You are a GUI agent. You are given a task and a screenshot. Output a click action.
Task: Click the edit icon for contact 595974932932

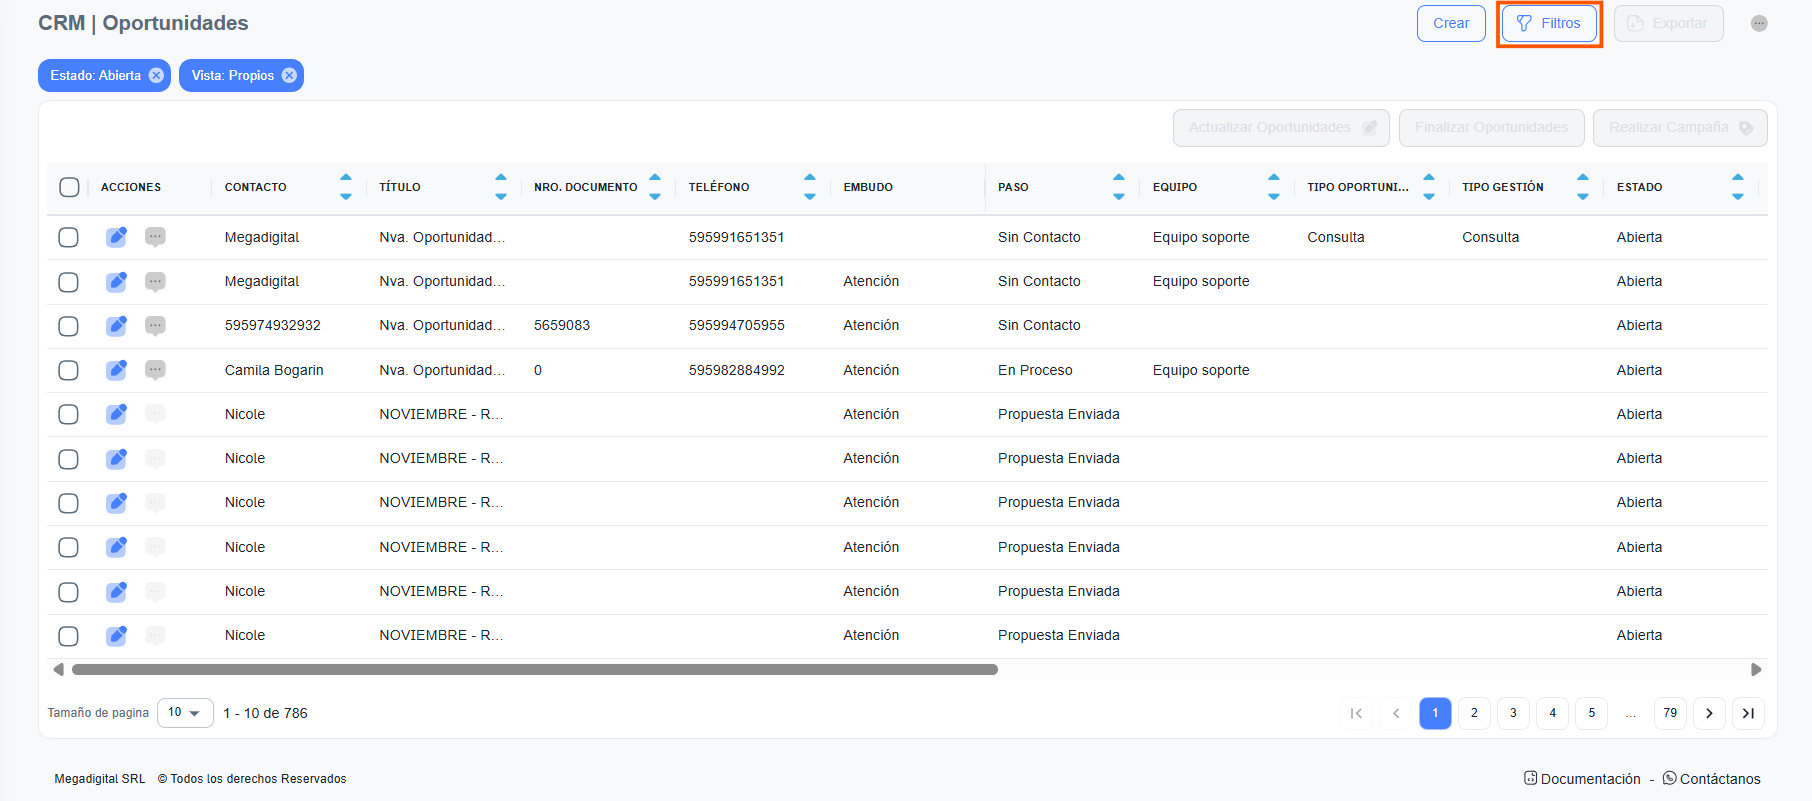pyautogui.click(x=116, y=326)
